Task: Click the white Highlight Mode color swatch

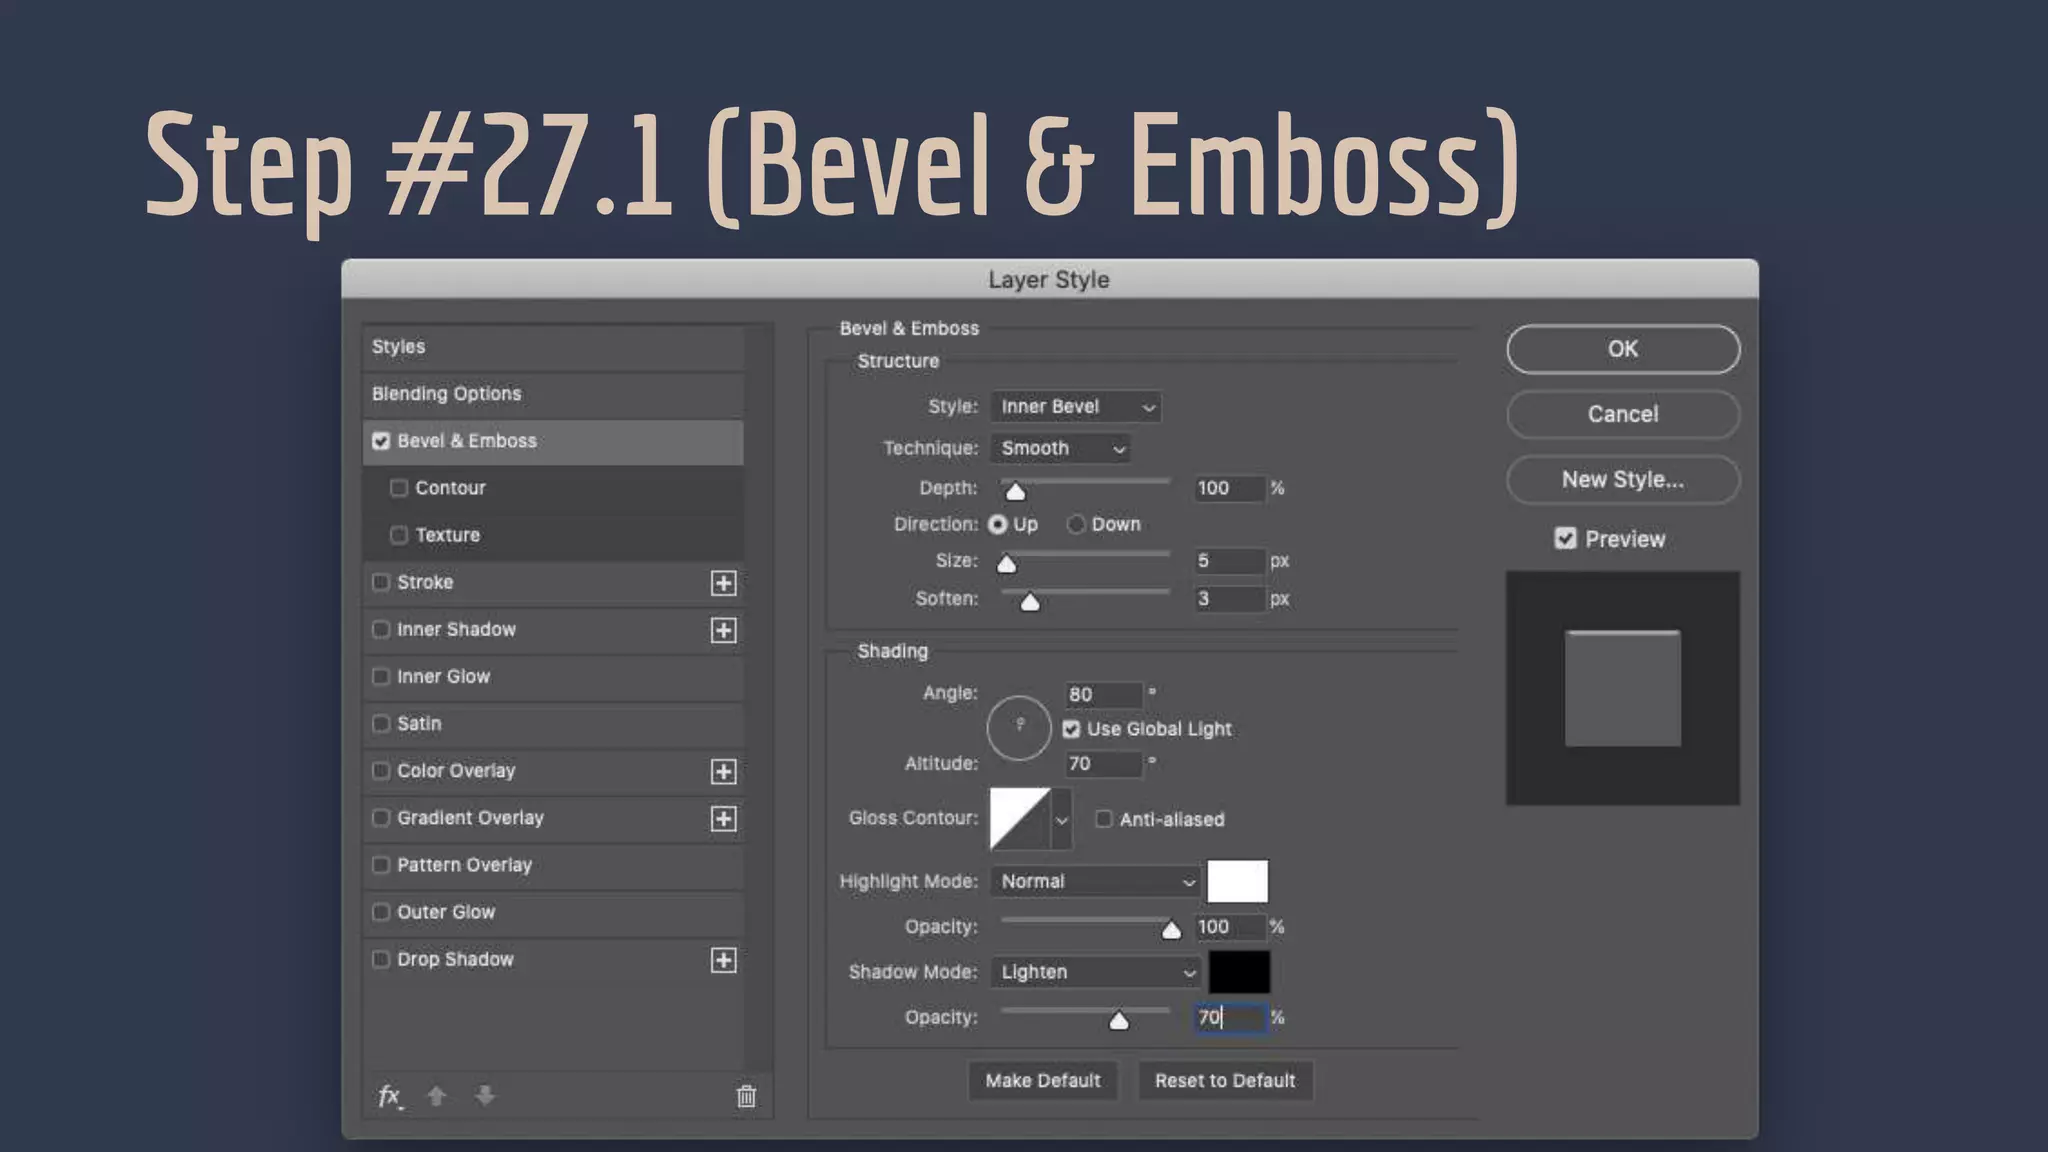Action: click(1237, 881)
